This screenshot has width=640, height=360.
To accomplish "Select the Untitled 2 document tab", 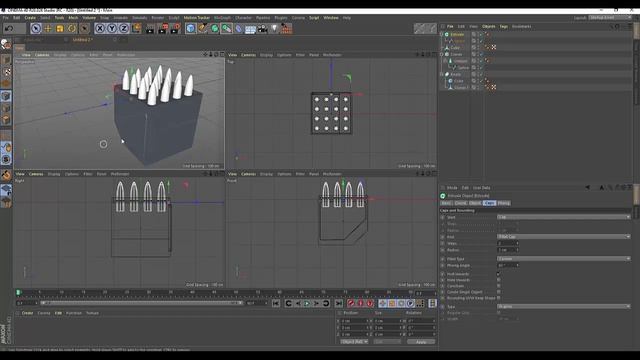I will pos(83,40).
